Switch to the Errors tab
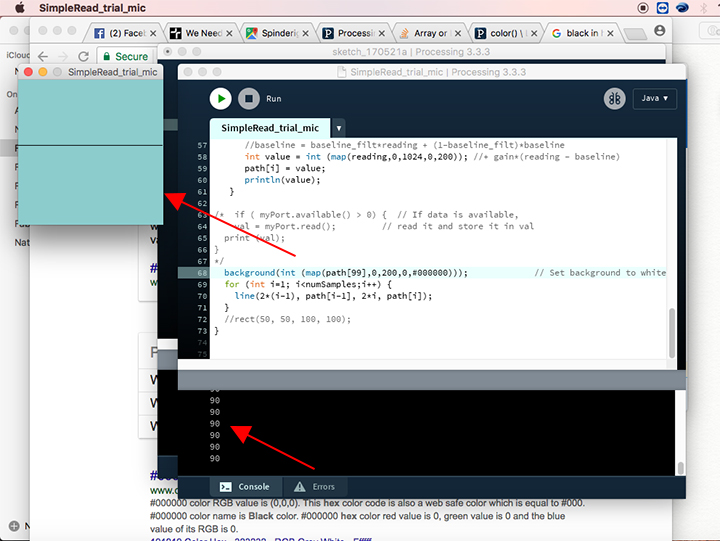720x541 pixels. click(315, 487)
